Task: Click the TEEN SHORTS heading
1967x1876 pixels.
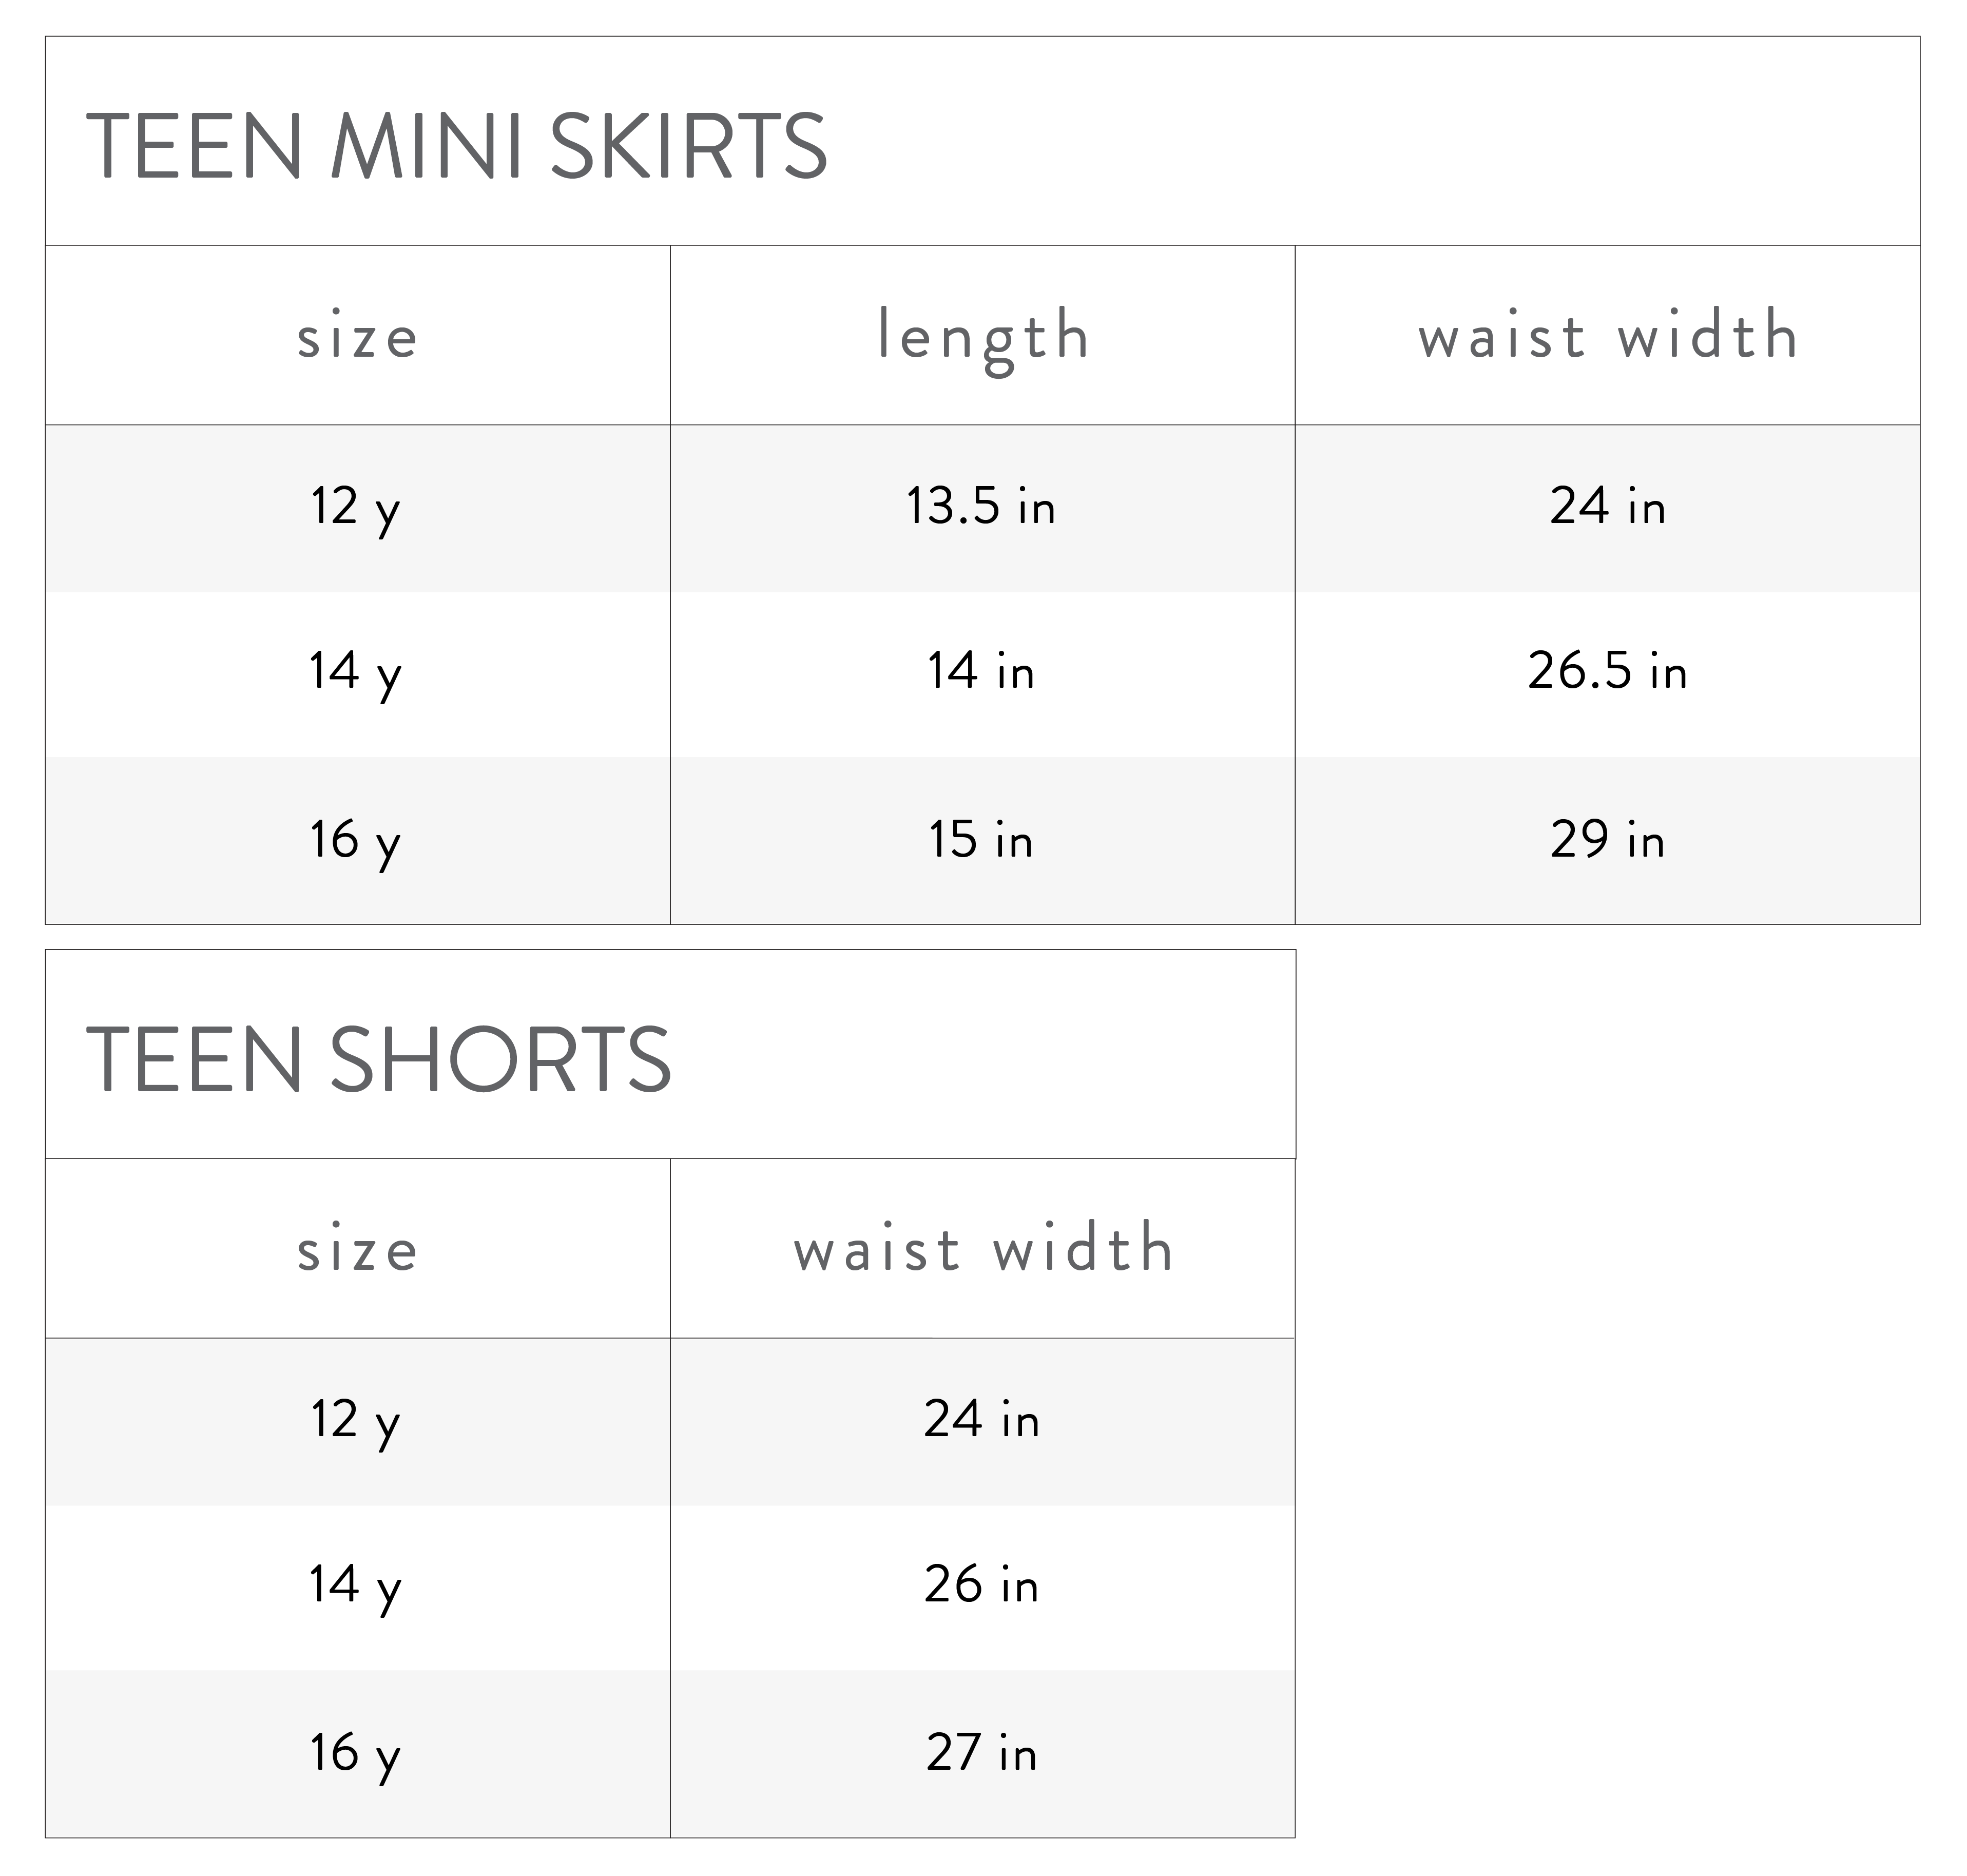Action: (x=379, y=1060)
